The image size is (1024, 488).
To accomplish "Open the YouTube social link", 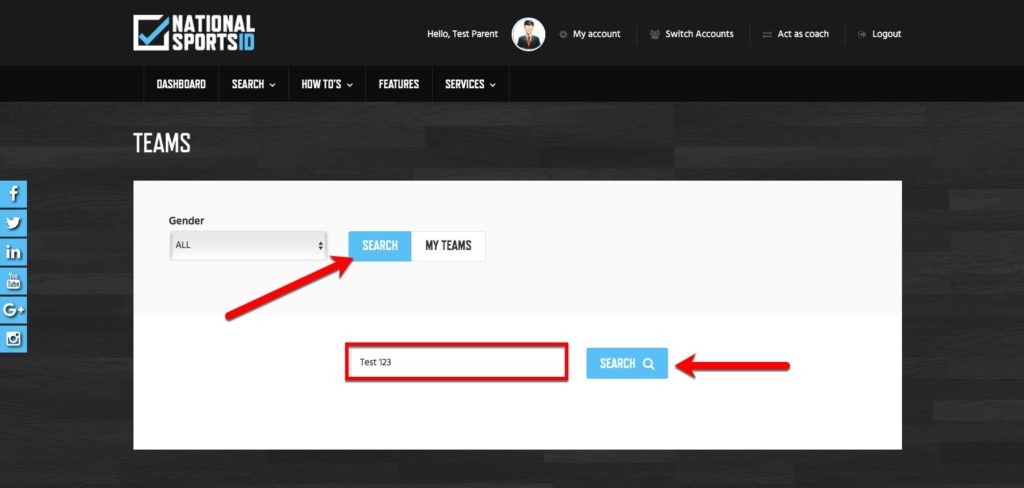I will coord(13,281).
